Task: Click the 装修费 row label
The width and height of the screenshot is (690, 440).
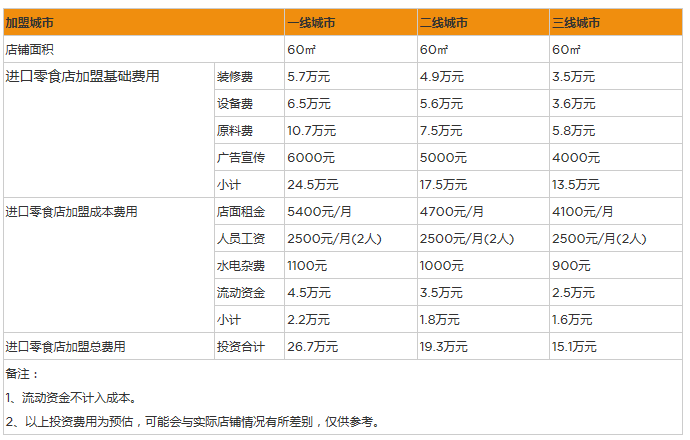Action: [235, 76]
